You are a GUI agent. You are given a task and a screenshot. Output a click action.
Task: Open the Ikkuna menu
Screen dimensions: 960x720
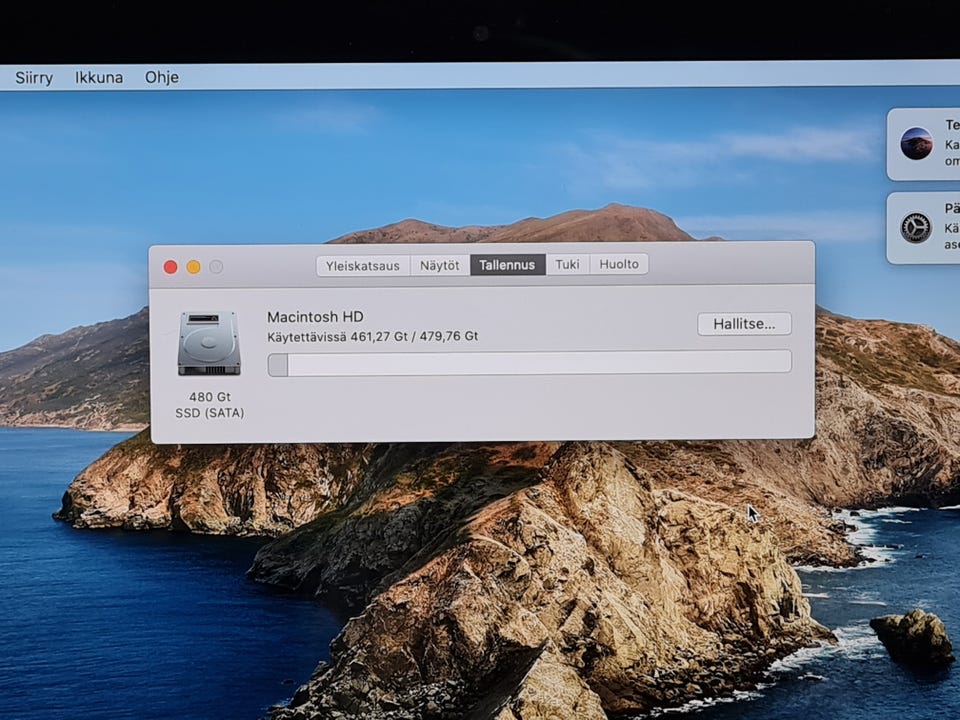point(99,78)
